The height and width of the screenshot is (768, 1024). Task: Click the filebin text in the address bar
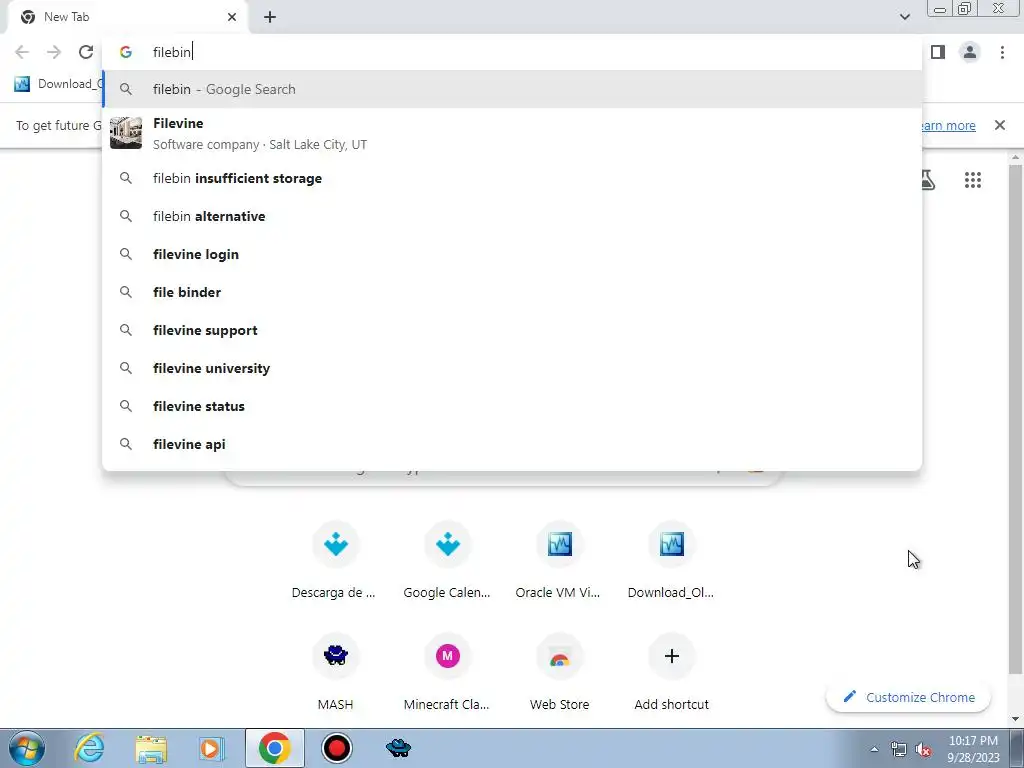pos(172,52)
